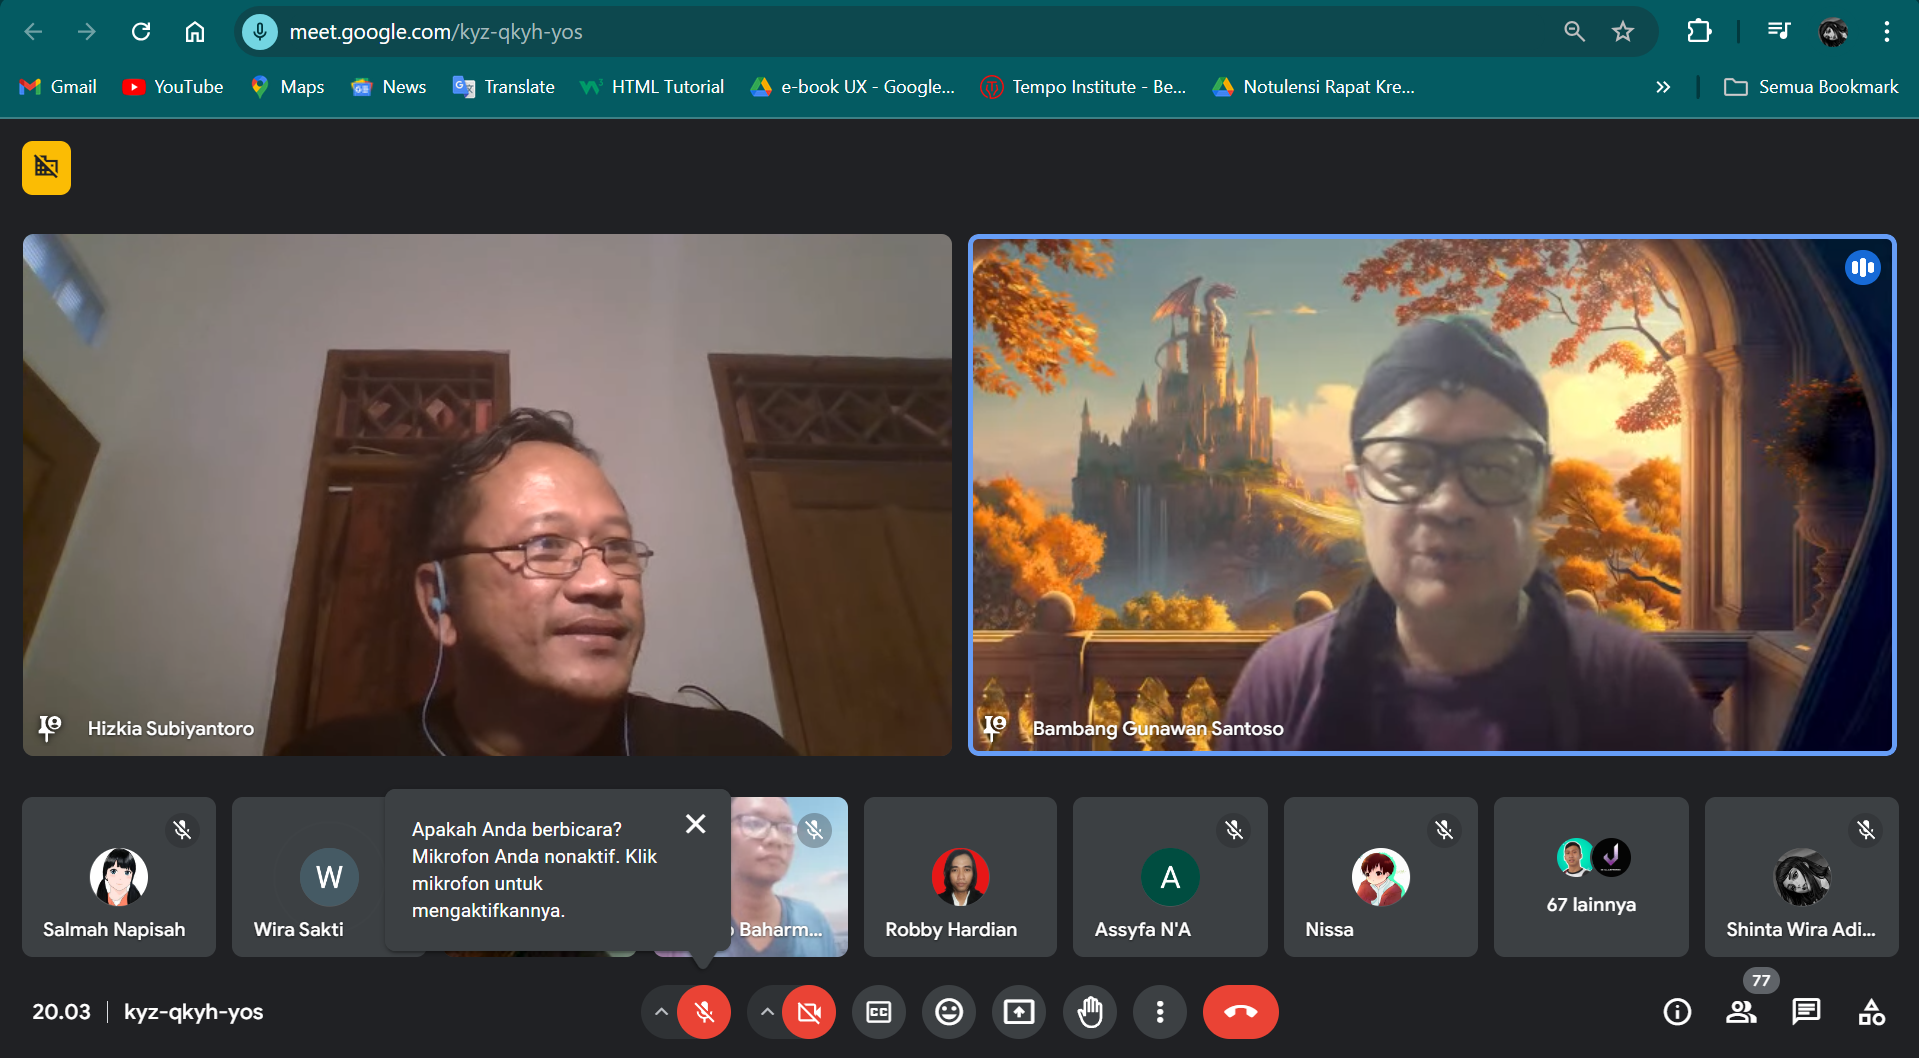The image size is (1919, 1058).
Task: Unmute the microphone
Action: [704, 1012]
